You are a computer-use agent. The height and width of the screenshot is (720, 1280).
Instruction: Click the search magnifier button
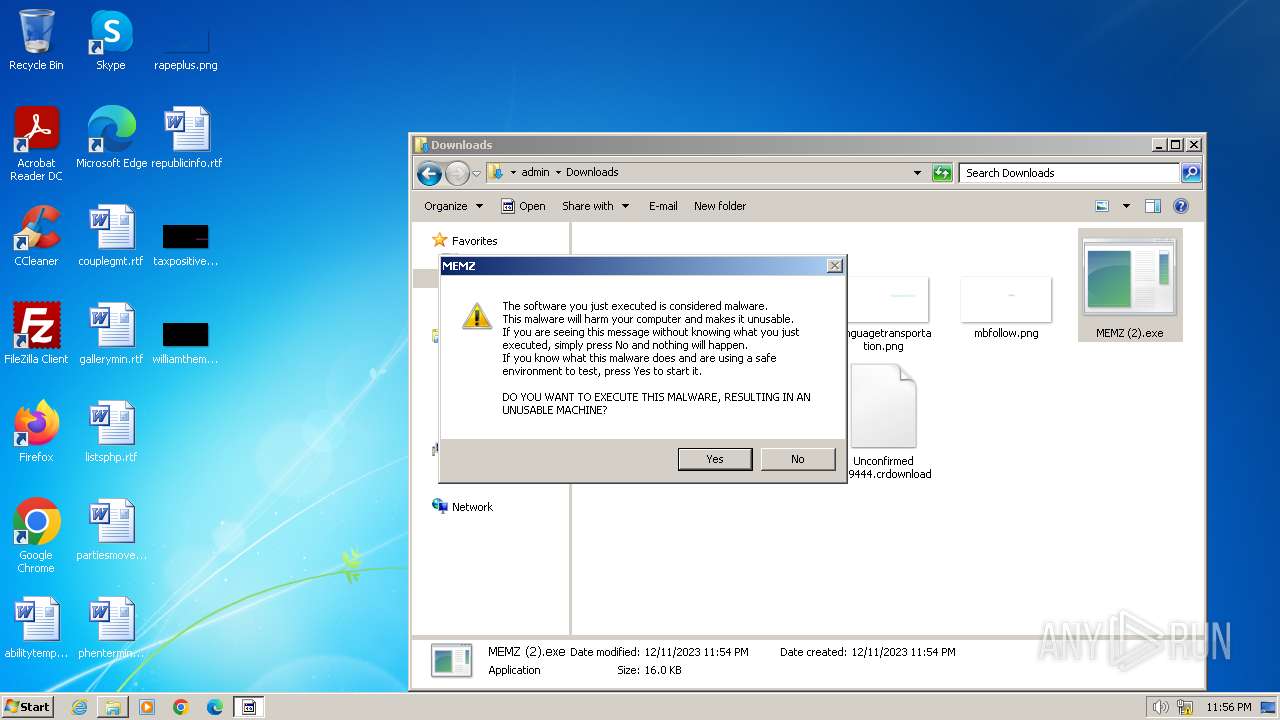click(1191, 173)
